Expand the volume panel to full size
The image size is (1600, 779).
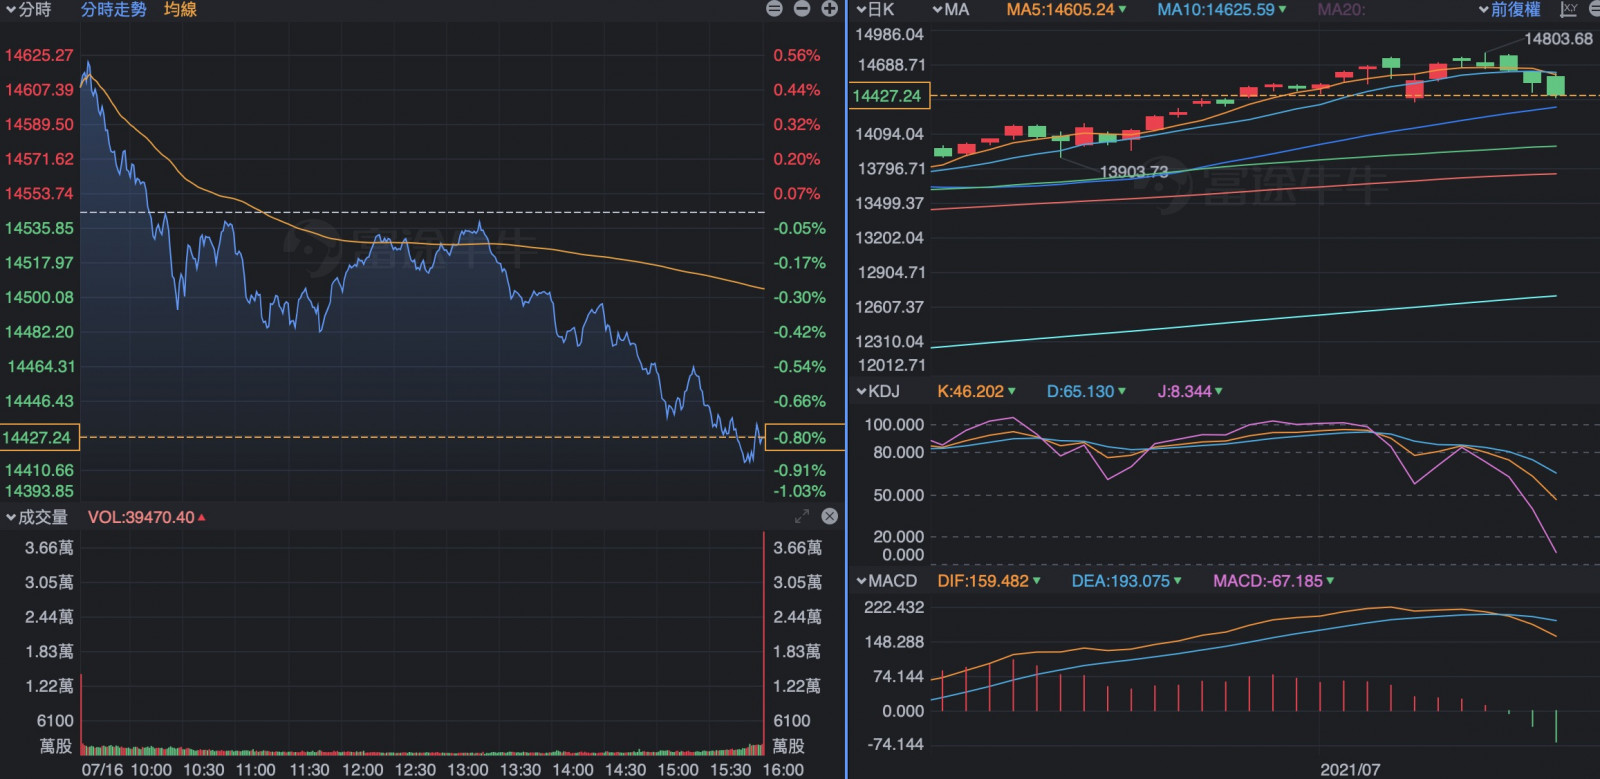802,516
